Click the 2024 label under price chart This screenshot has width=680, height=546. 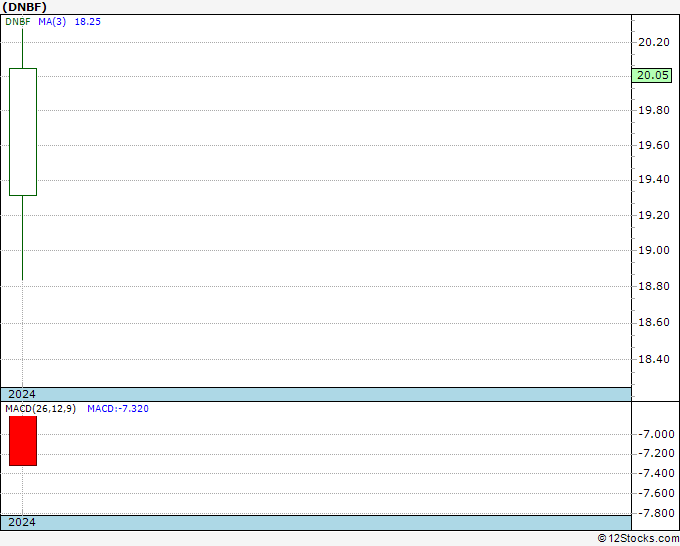coord(22,394)
